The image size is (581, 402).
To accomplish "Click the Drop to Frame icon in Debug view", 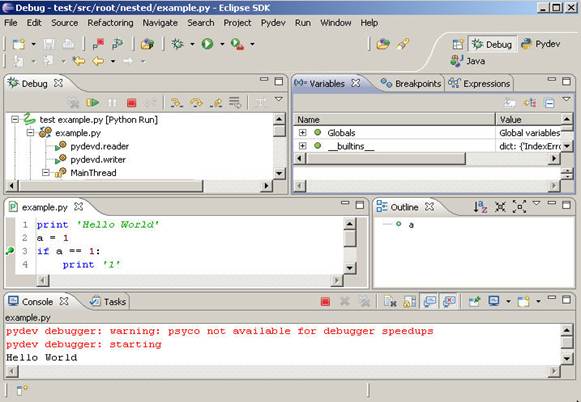I will click(235, 102).
